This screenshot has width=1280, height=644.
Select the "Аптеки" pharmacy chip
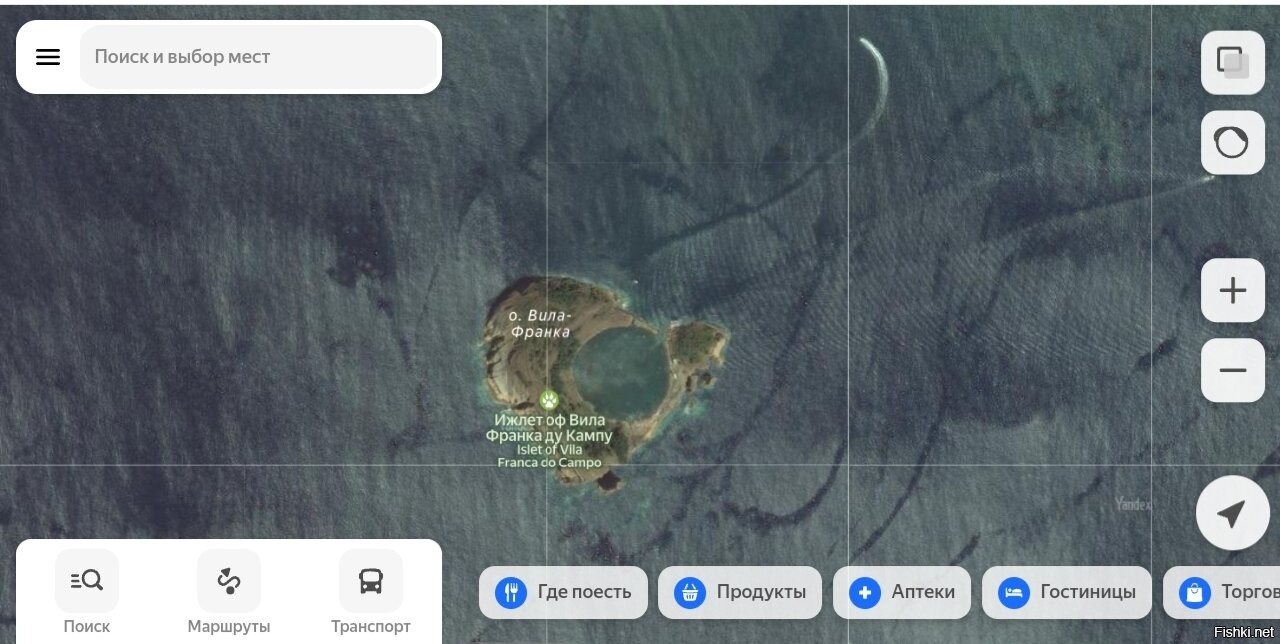(x=902, y=592)
